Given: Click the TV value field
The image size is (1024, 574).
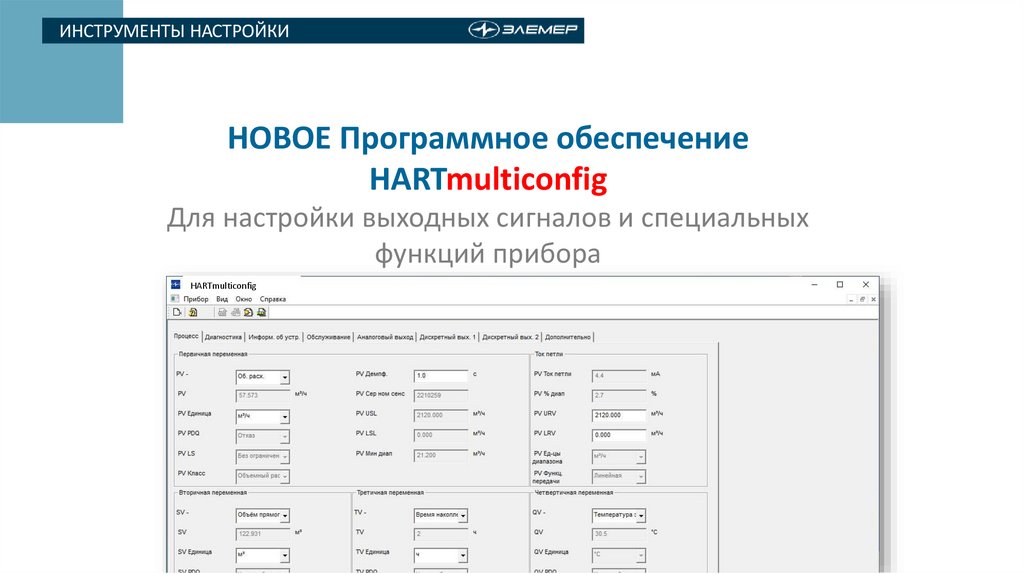Looking at the screenshot, I should [x=441, y=534].
